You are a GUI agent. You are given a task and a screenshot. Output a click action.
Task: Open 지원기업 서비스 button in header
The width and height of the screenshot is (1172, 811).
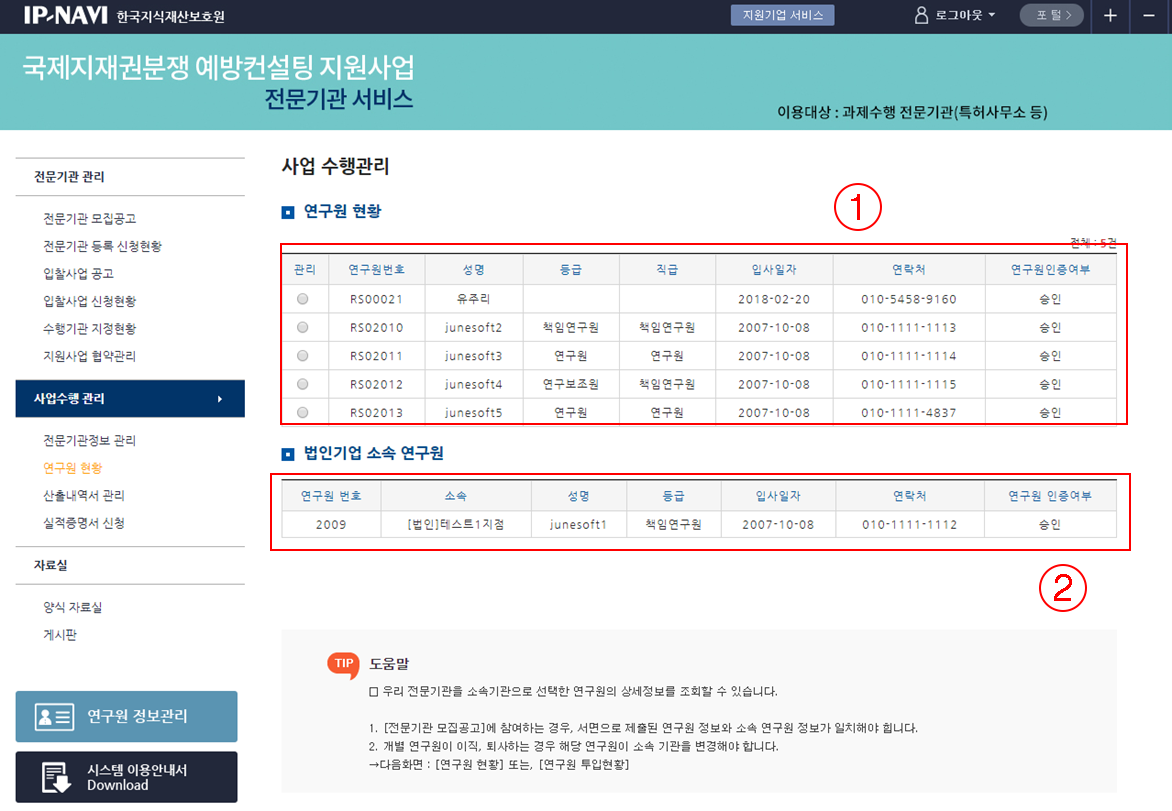[x=782, y=16]
